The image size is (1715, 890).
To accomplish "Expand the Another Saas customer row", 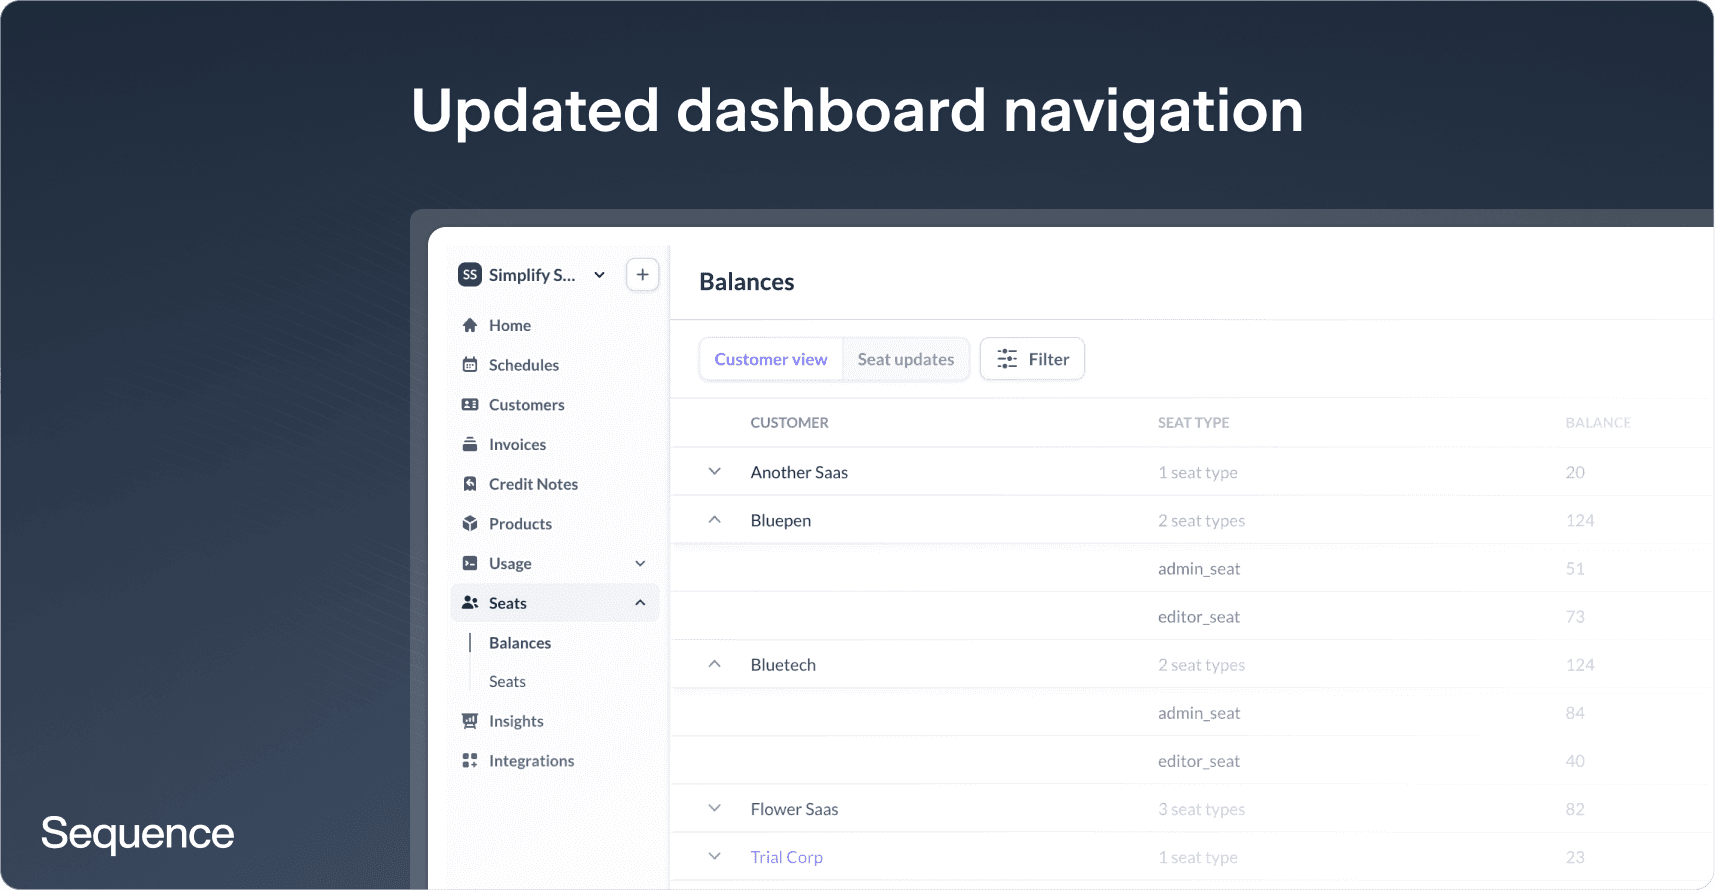I will [714, 472].
